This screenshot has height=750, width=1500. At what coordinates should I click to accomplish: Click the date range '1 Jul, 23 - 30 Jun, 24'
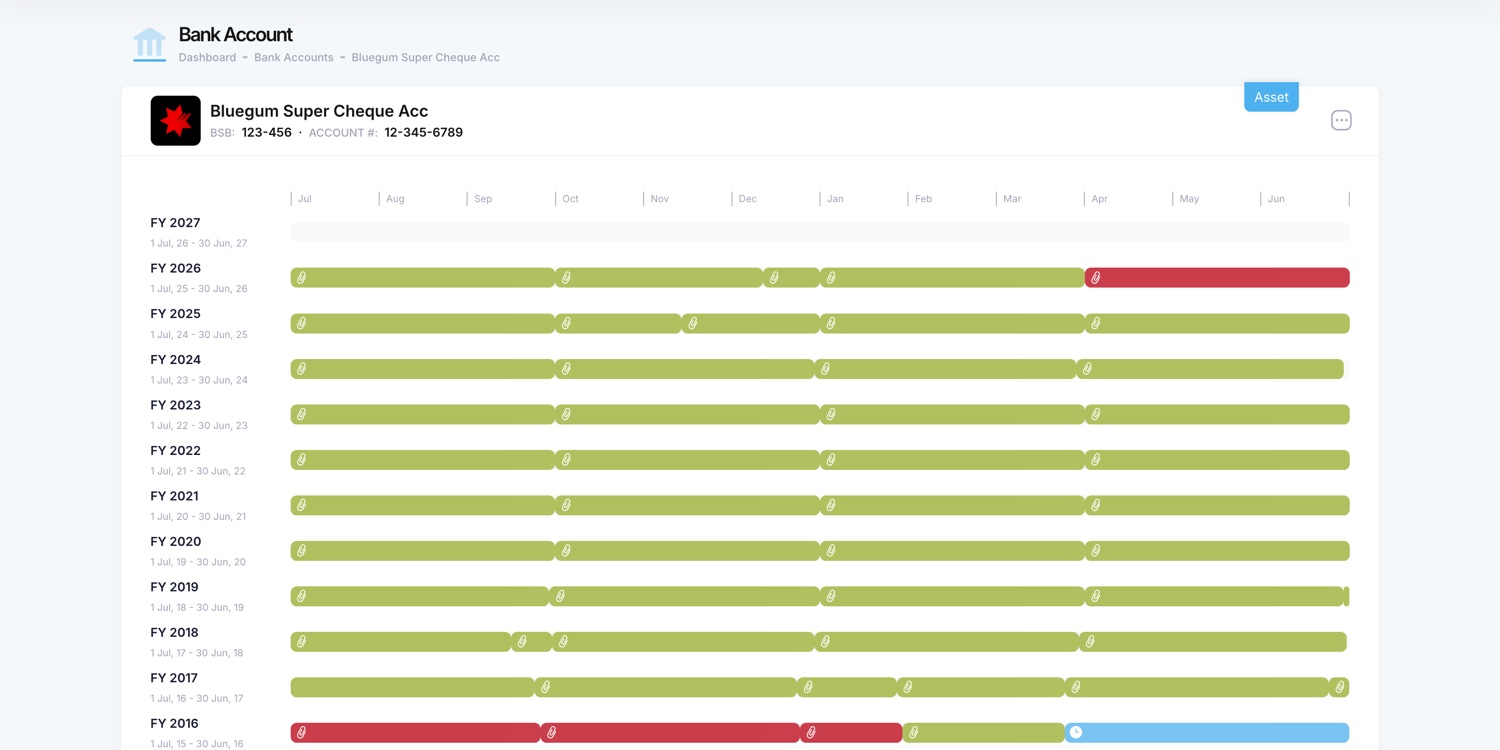pos(199,380)
